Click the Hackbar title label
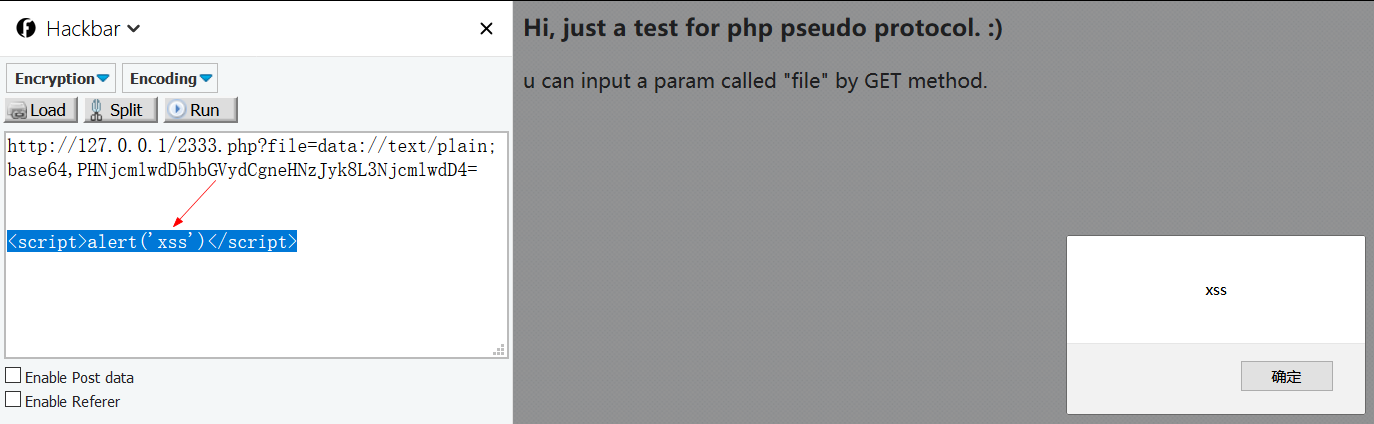 84,29
